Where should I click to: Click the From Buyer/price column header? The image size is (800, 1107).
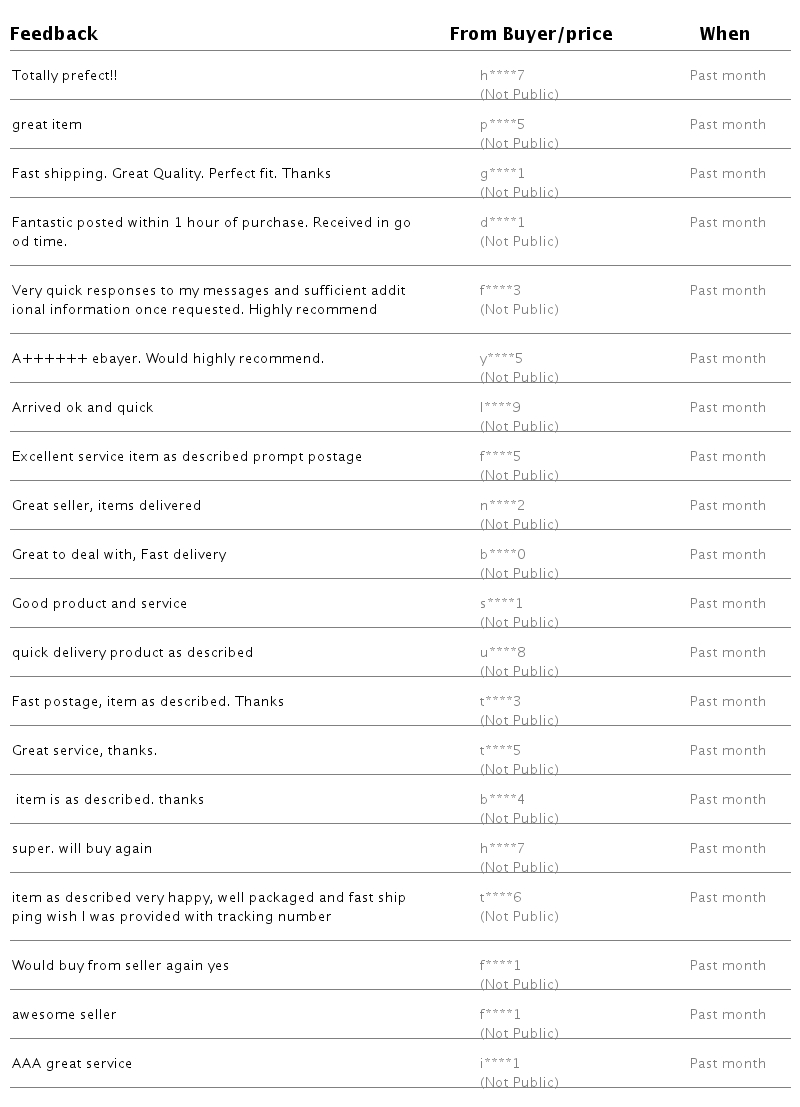(531, 34)
